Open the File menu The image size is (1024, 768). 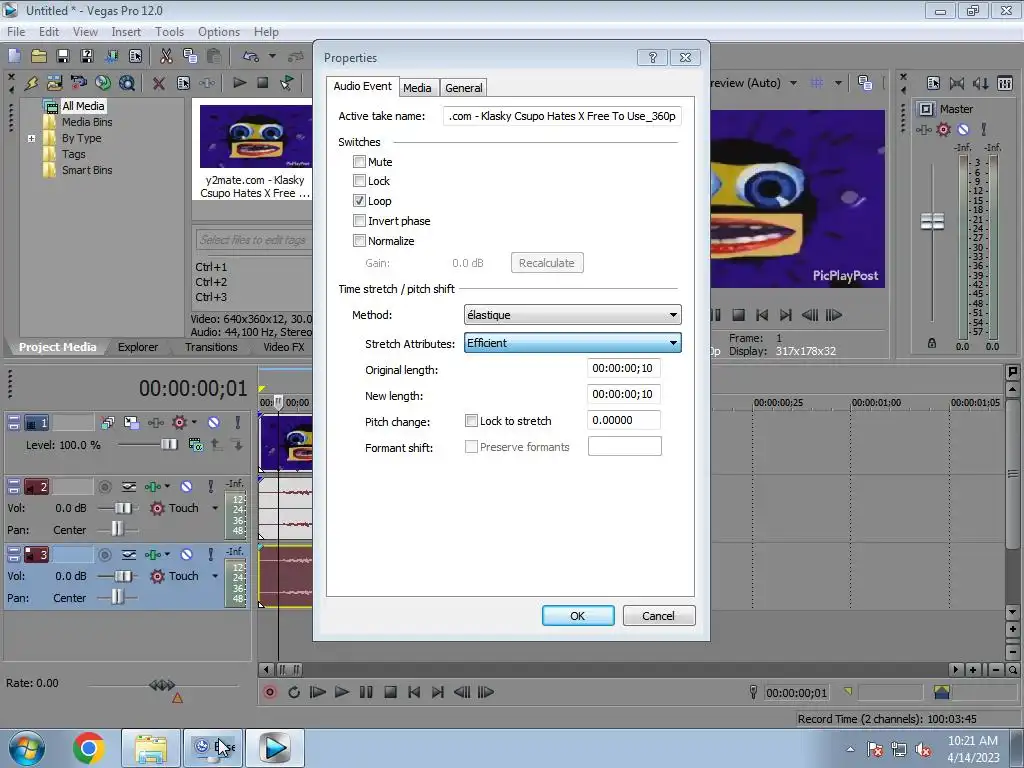pos(16,32)
